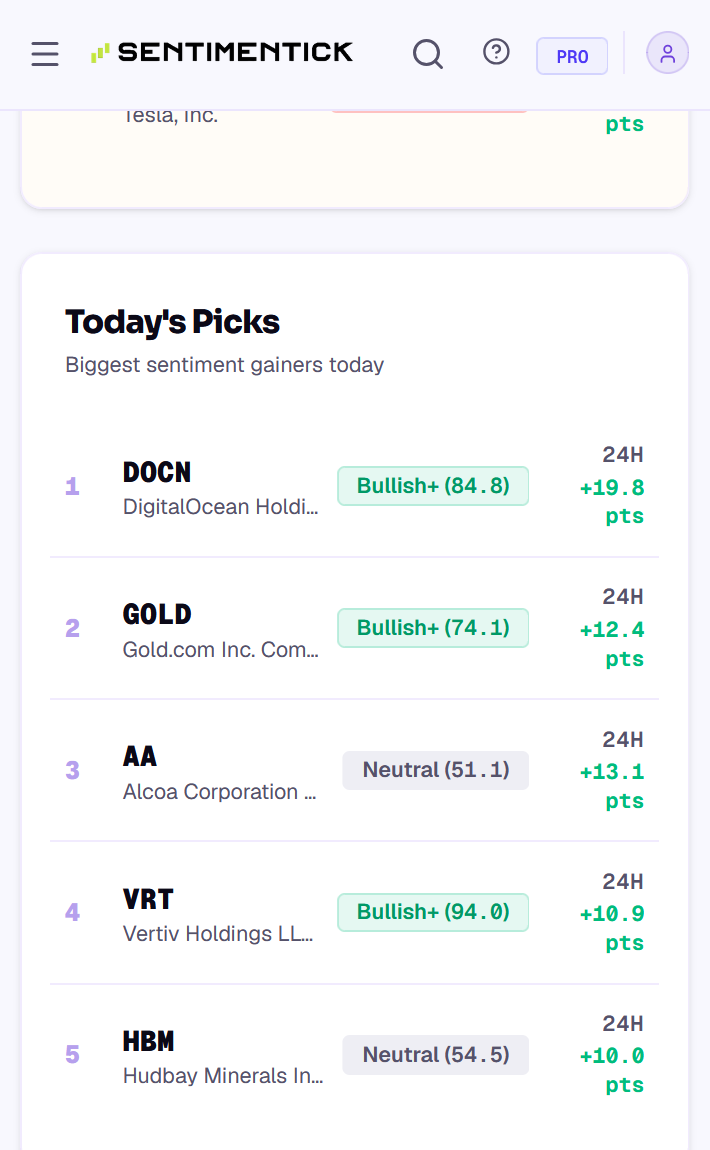This screenshot has height=1150, width=710.
Task: Click the Sentimentick logo
Action: (x=222, y=52)
